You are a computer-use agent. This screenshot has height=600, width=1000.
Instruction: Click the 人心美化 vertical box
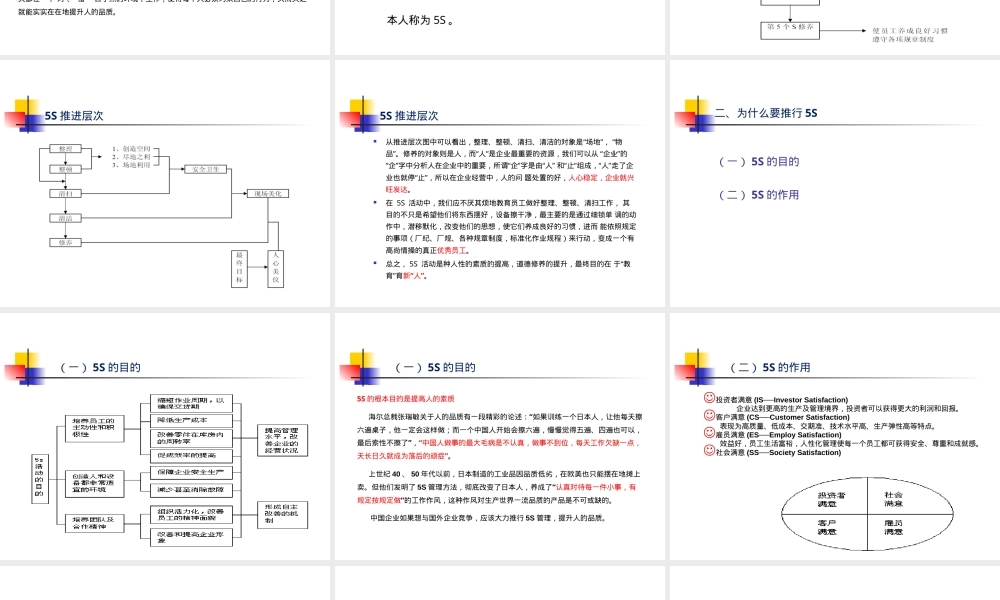pos(276,268)
